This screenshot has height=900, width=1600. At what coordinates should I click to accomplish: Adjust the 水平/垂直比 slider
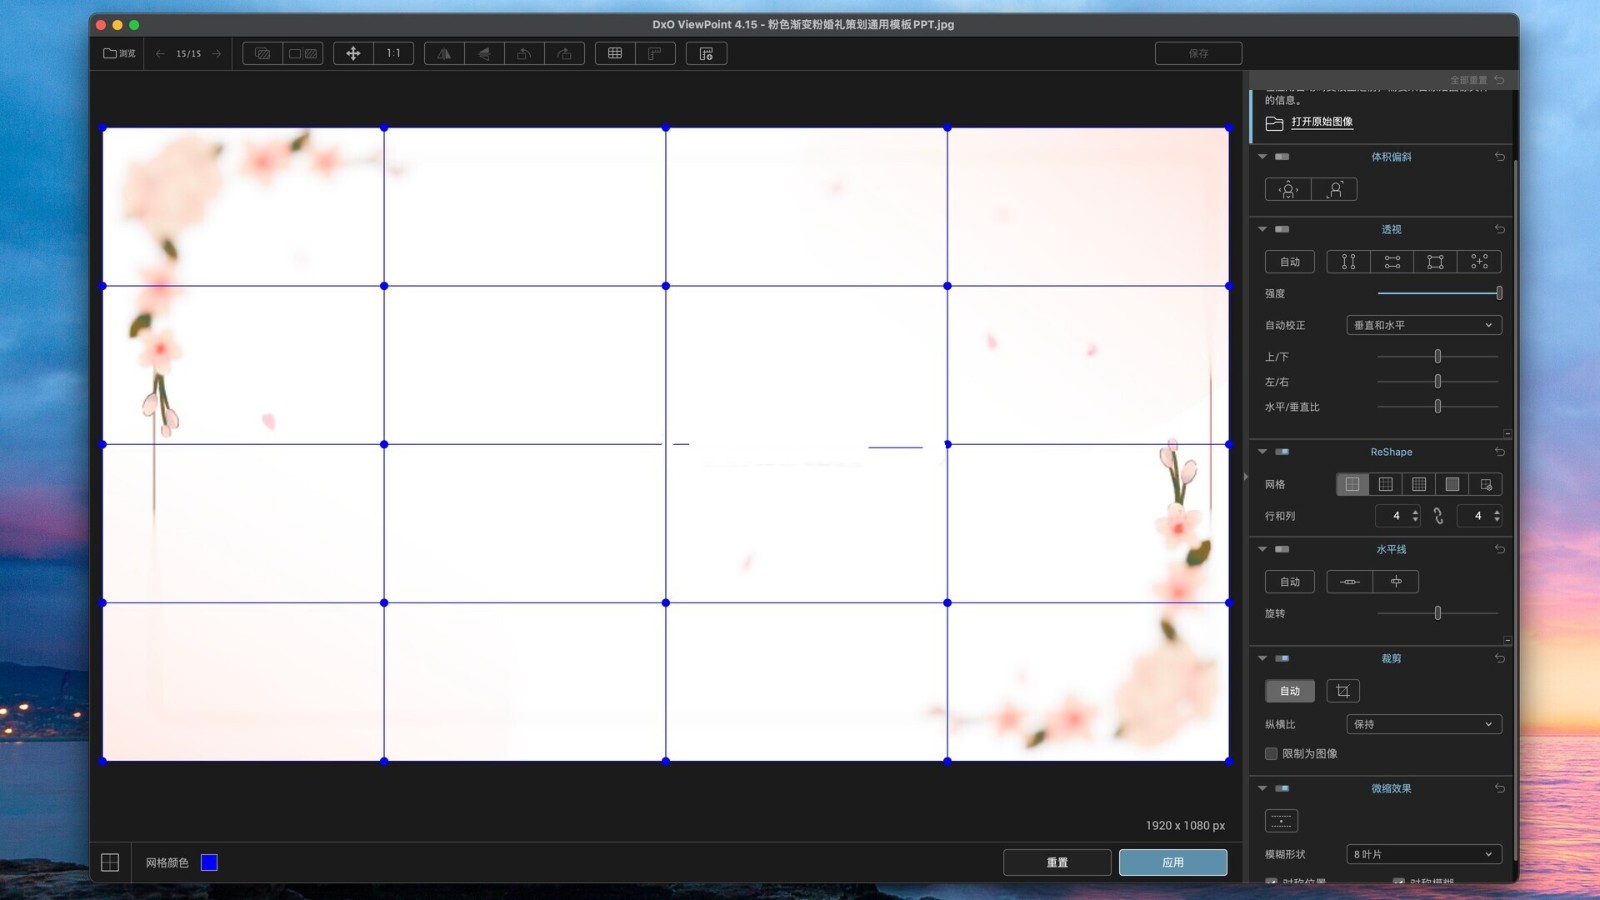tap(1438, 406)
